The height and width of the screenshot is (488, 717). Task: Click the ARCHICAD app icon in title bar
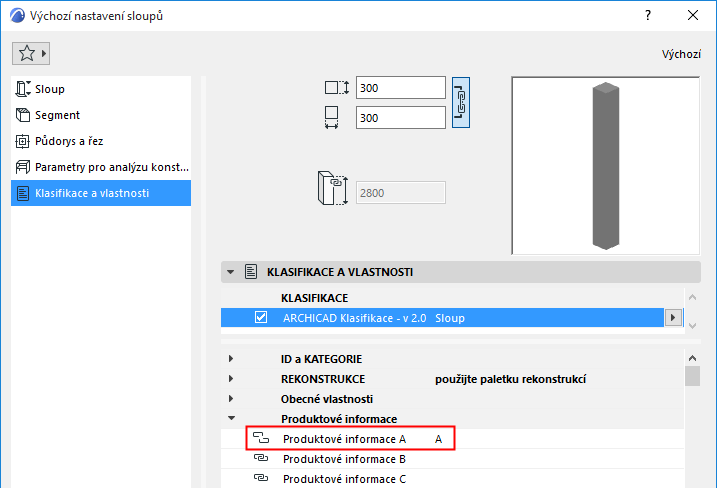click(x=17, y=16)
